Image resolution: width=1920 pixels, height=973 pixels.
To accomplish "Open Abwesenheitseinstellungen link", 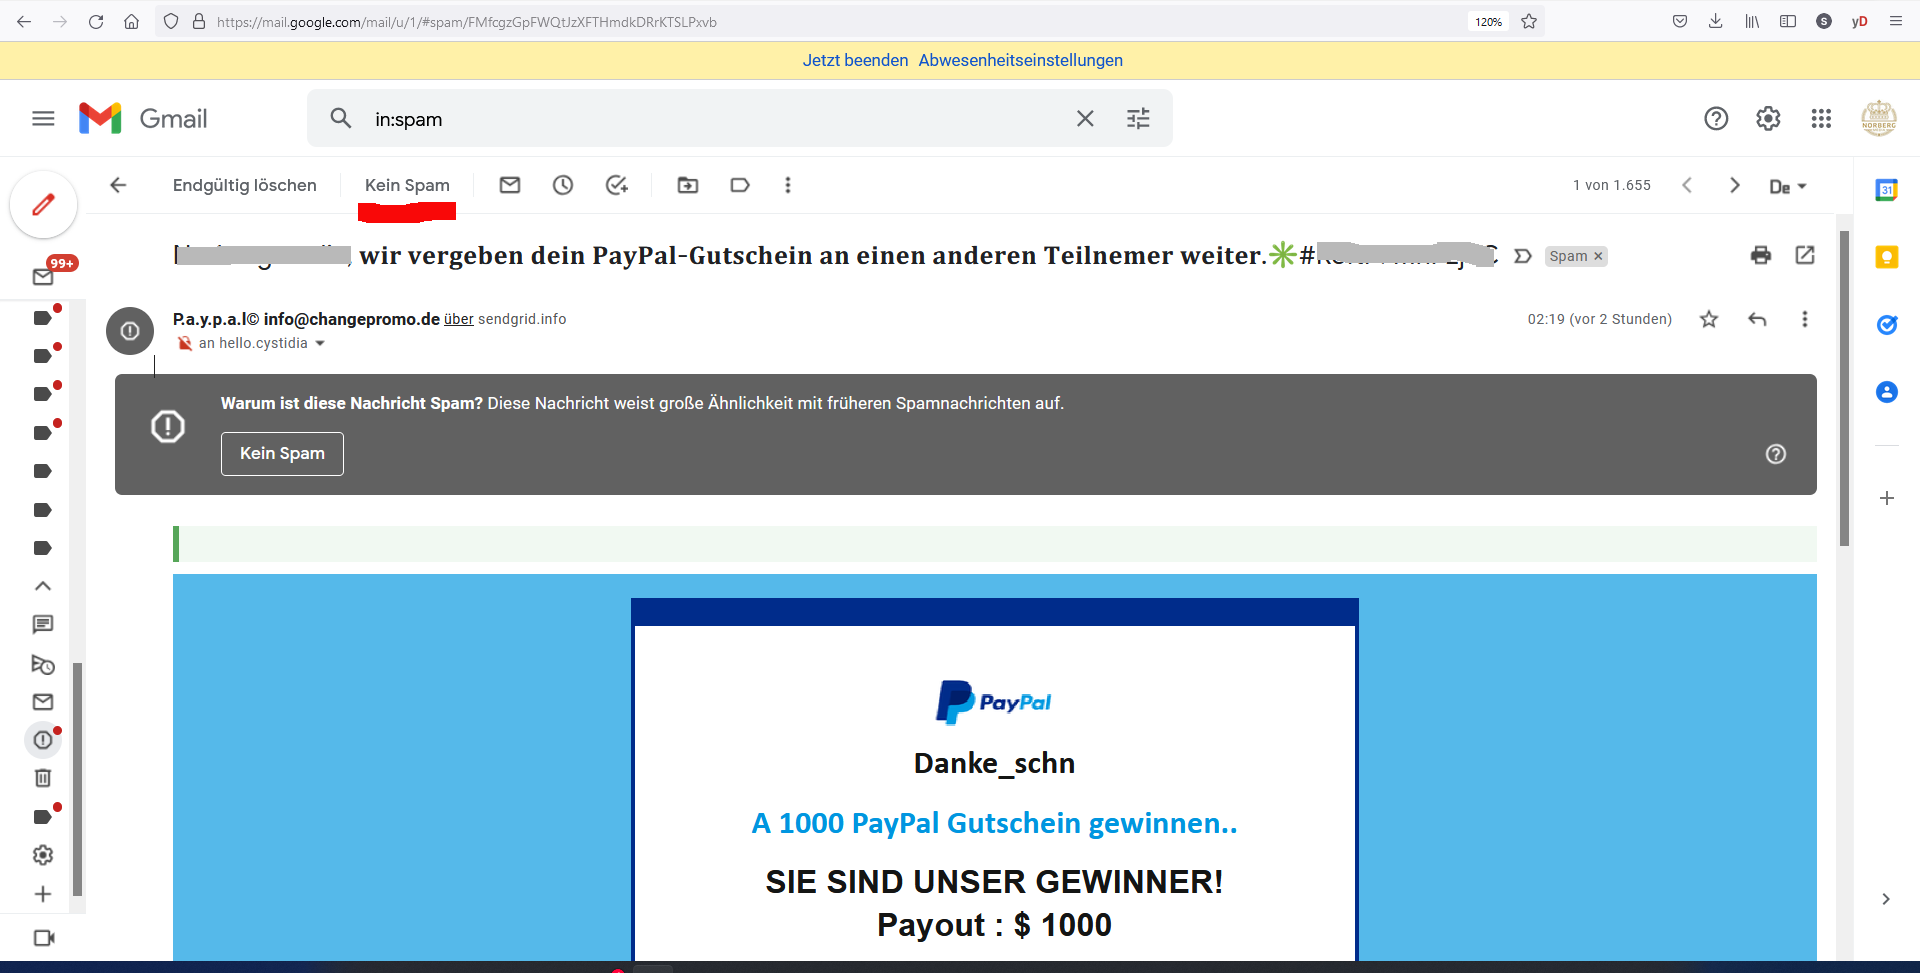I will pyautogui.click(x=1021, y=60).
